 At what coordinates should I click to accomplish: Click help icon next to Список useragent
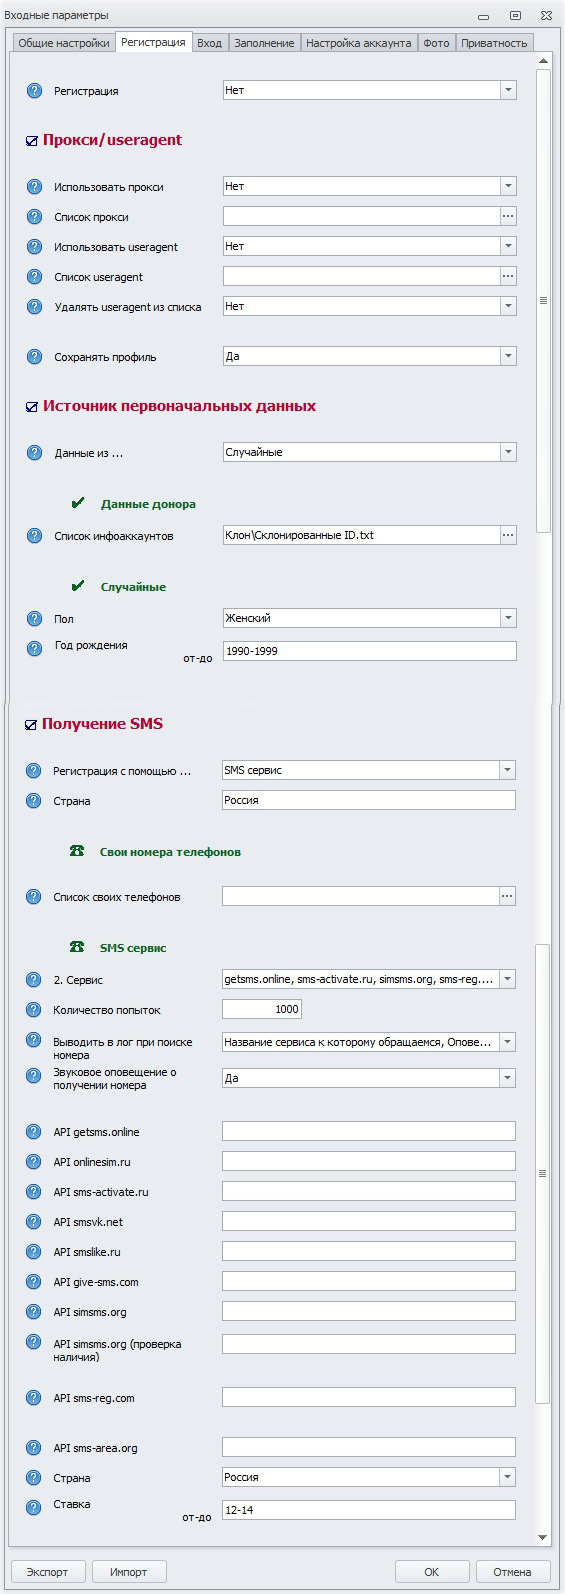point(34,277)
